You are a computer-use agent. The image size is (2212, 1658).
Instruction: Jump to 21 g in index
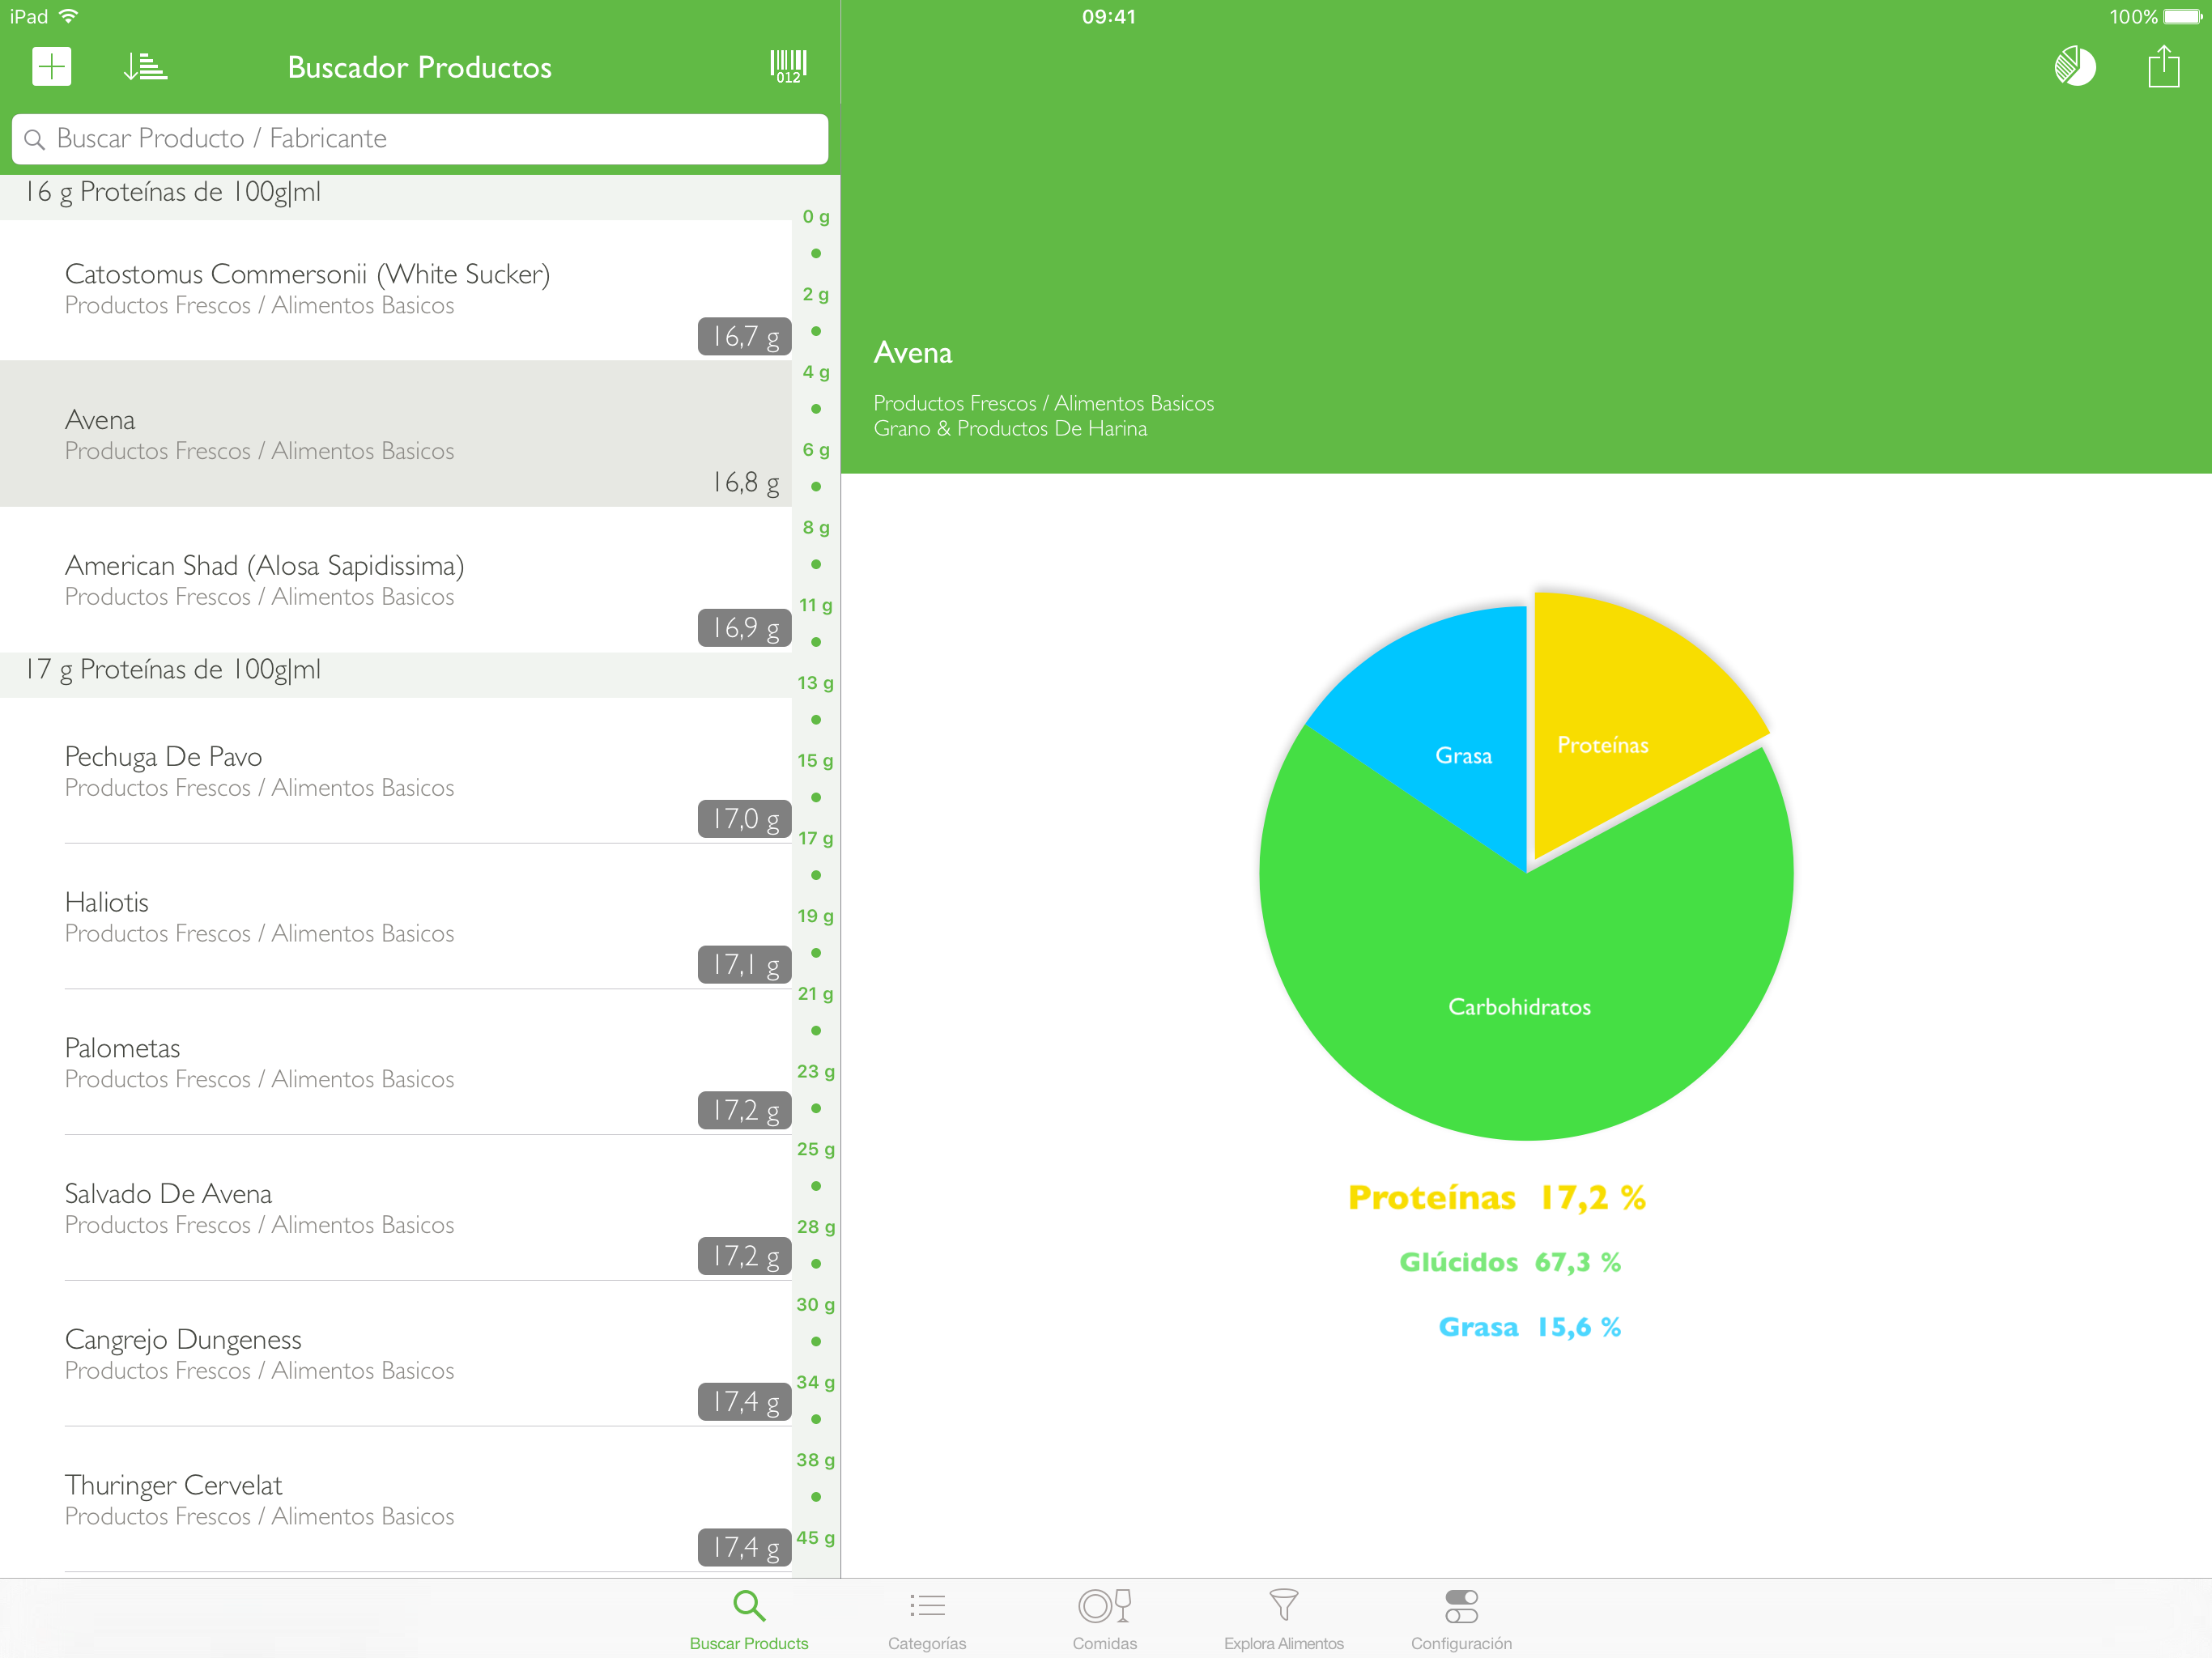(816, 995)
